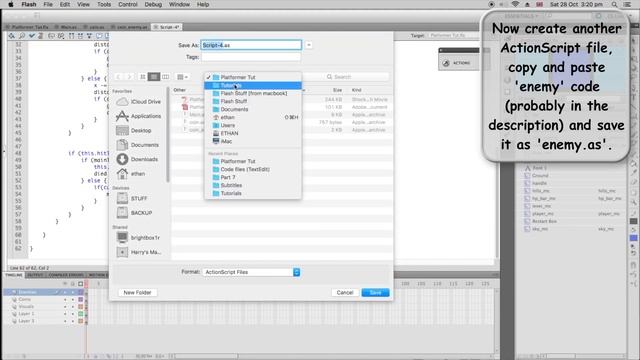
Task: Open the Actions panel button
Action: click(x=459, y=63)
